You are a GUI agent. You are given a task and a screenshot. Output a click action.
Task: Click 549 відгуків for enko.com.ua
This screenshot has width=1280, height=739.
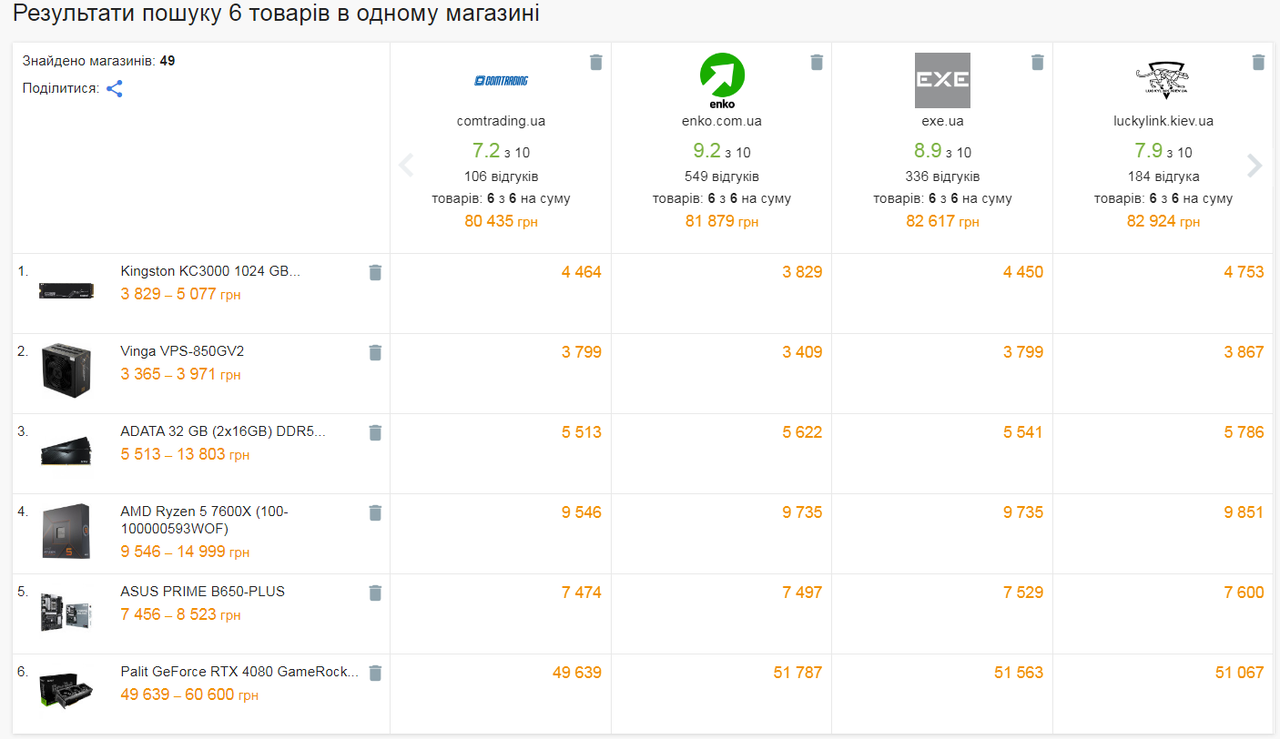722,176
